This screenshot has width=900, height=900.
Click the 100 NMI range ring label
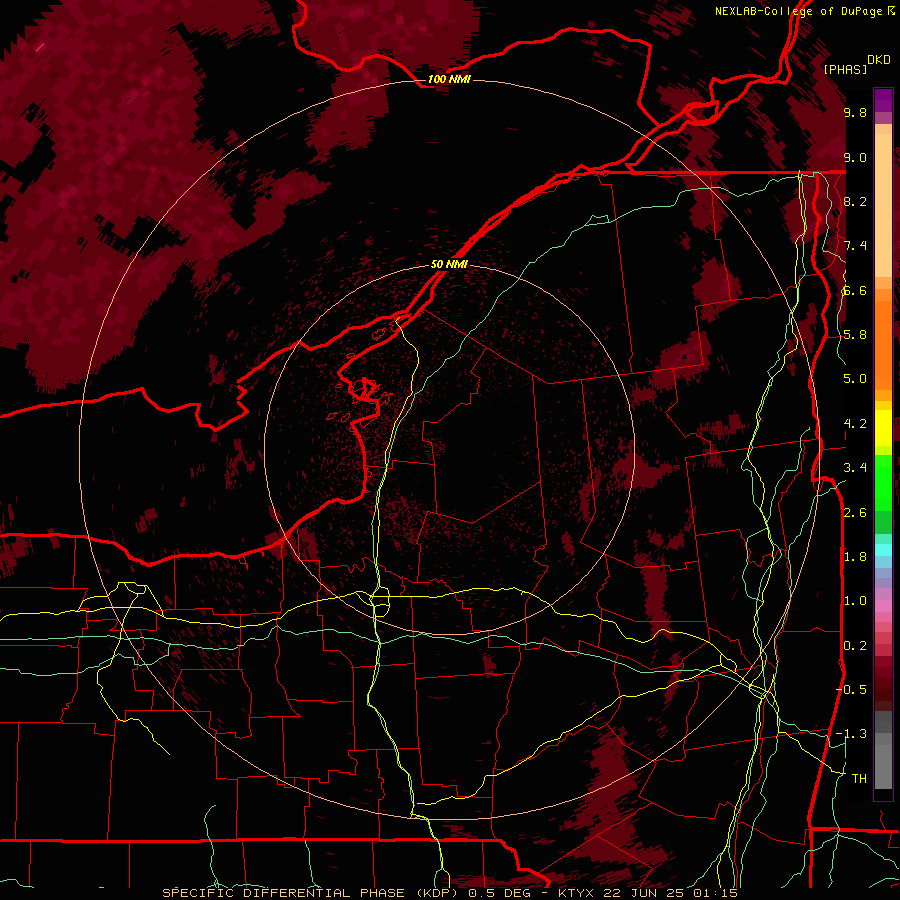pos(449,79)
